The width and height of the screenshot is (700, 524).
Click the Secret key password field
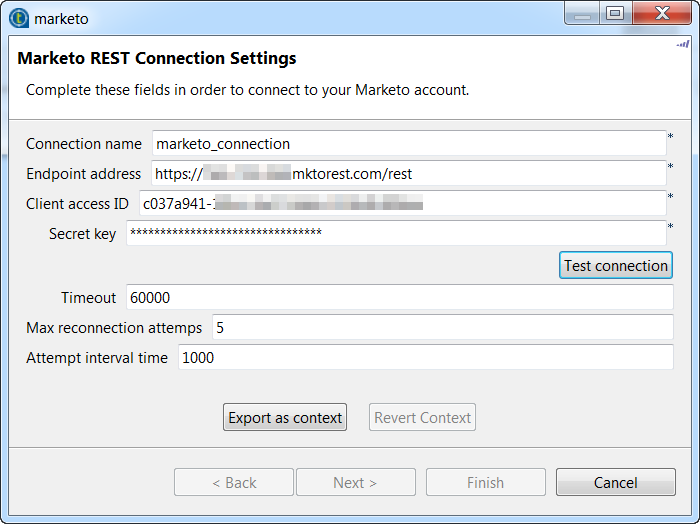click(395, 234)
